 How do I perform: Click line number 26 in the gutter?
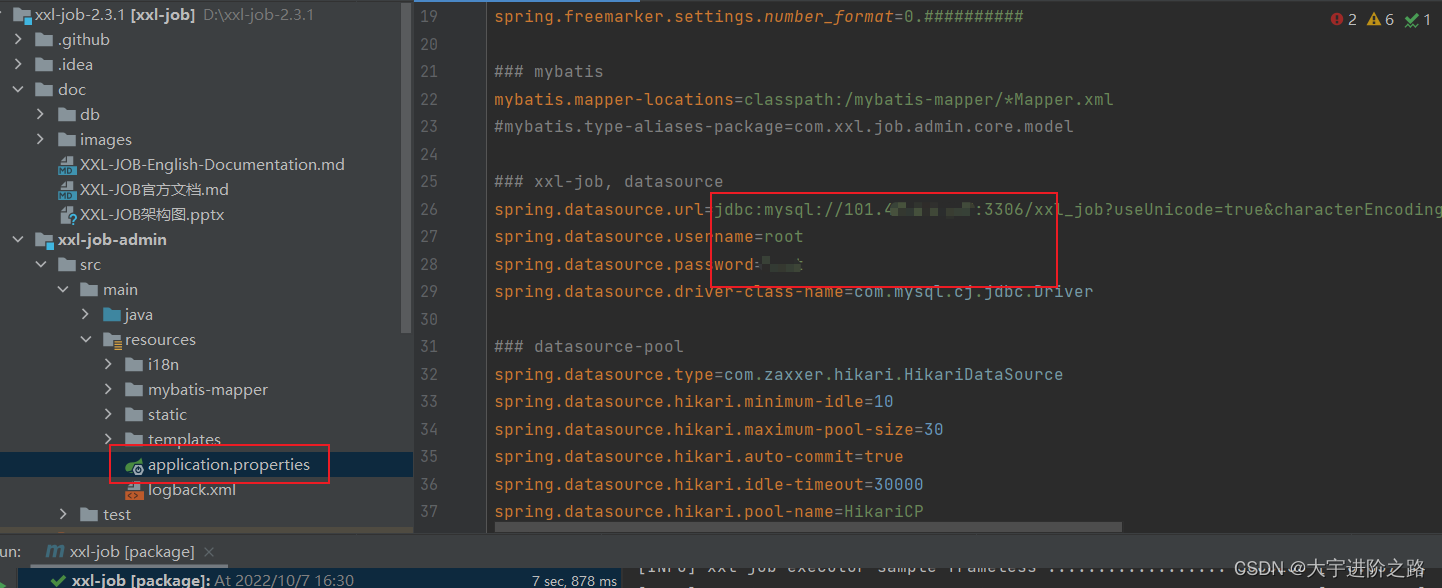click(430, 209)
